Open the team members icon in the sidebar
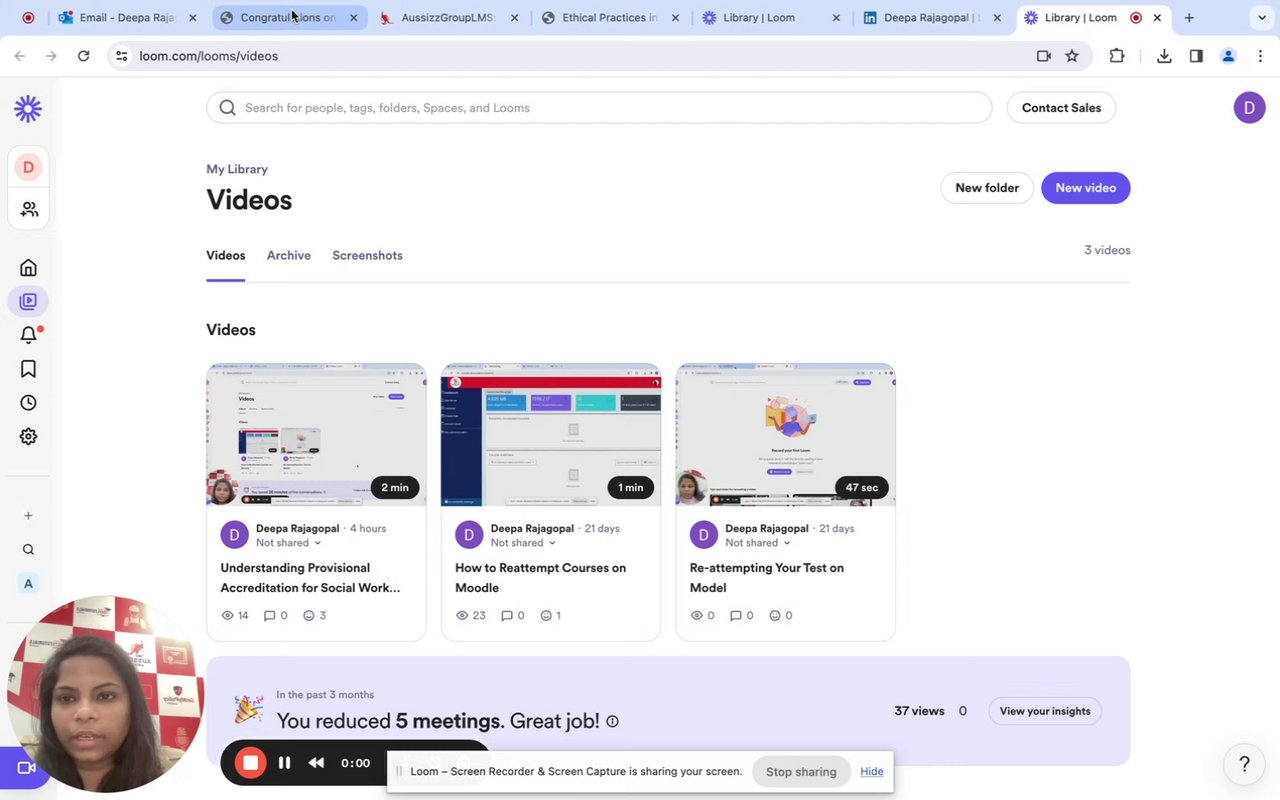 coord(29,209)
